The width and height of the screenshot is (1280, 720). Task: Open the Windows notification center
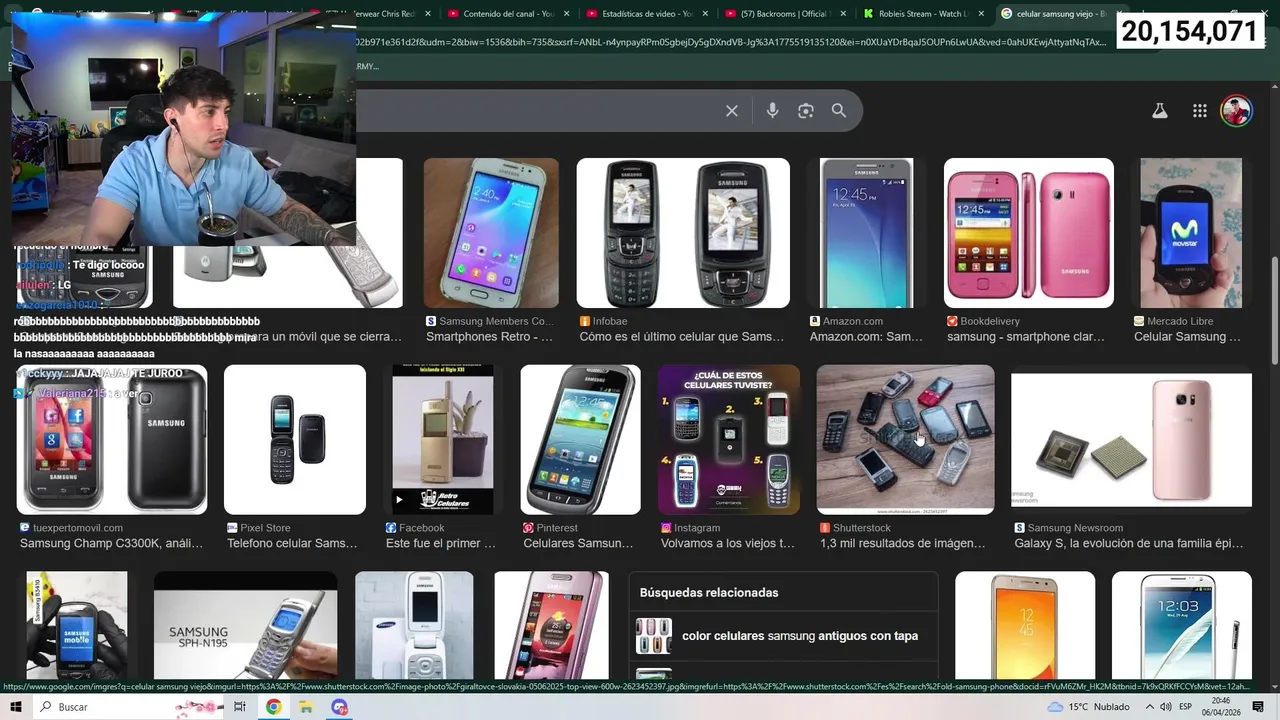pyautogui.click(x=1258, y=707)
